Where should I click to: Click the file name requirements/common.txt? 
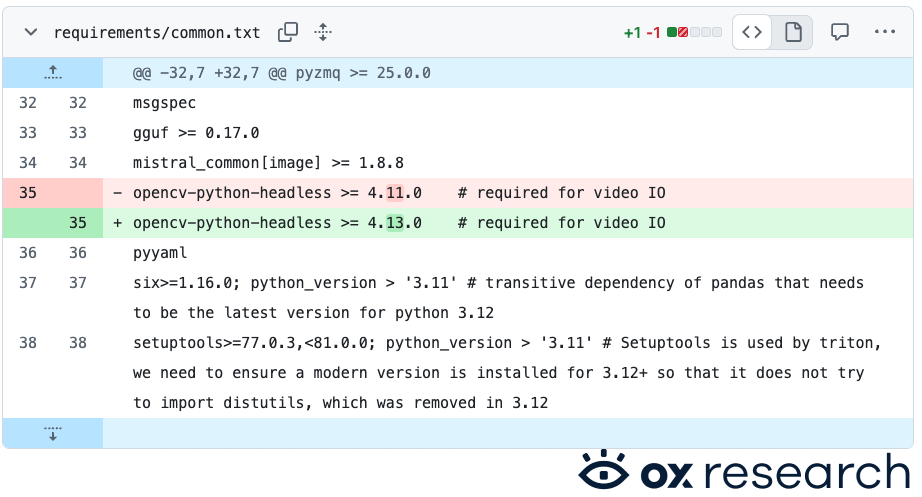pos(157,33)
